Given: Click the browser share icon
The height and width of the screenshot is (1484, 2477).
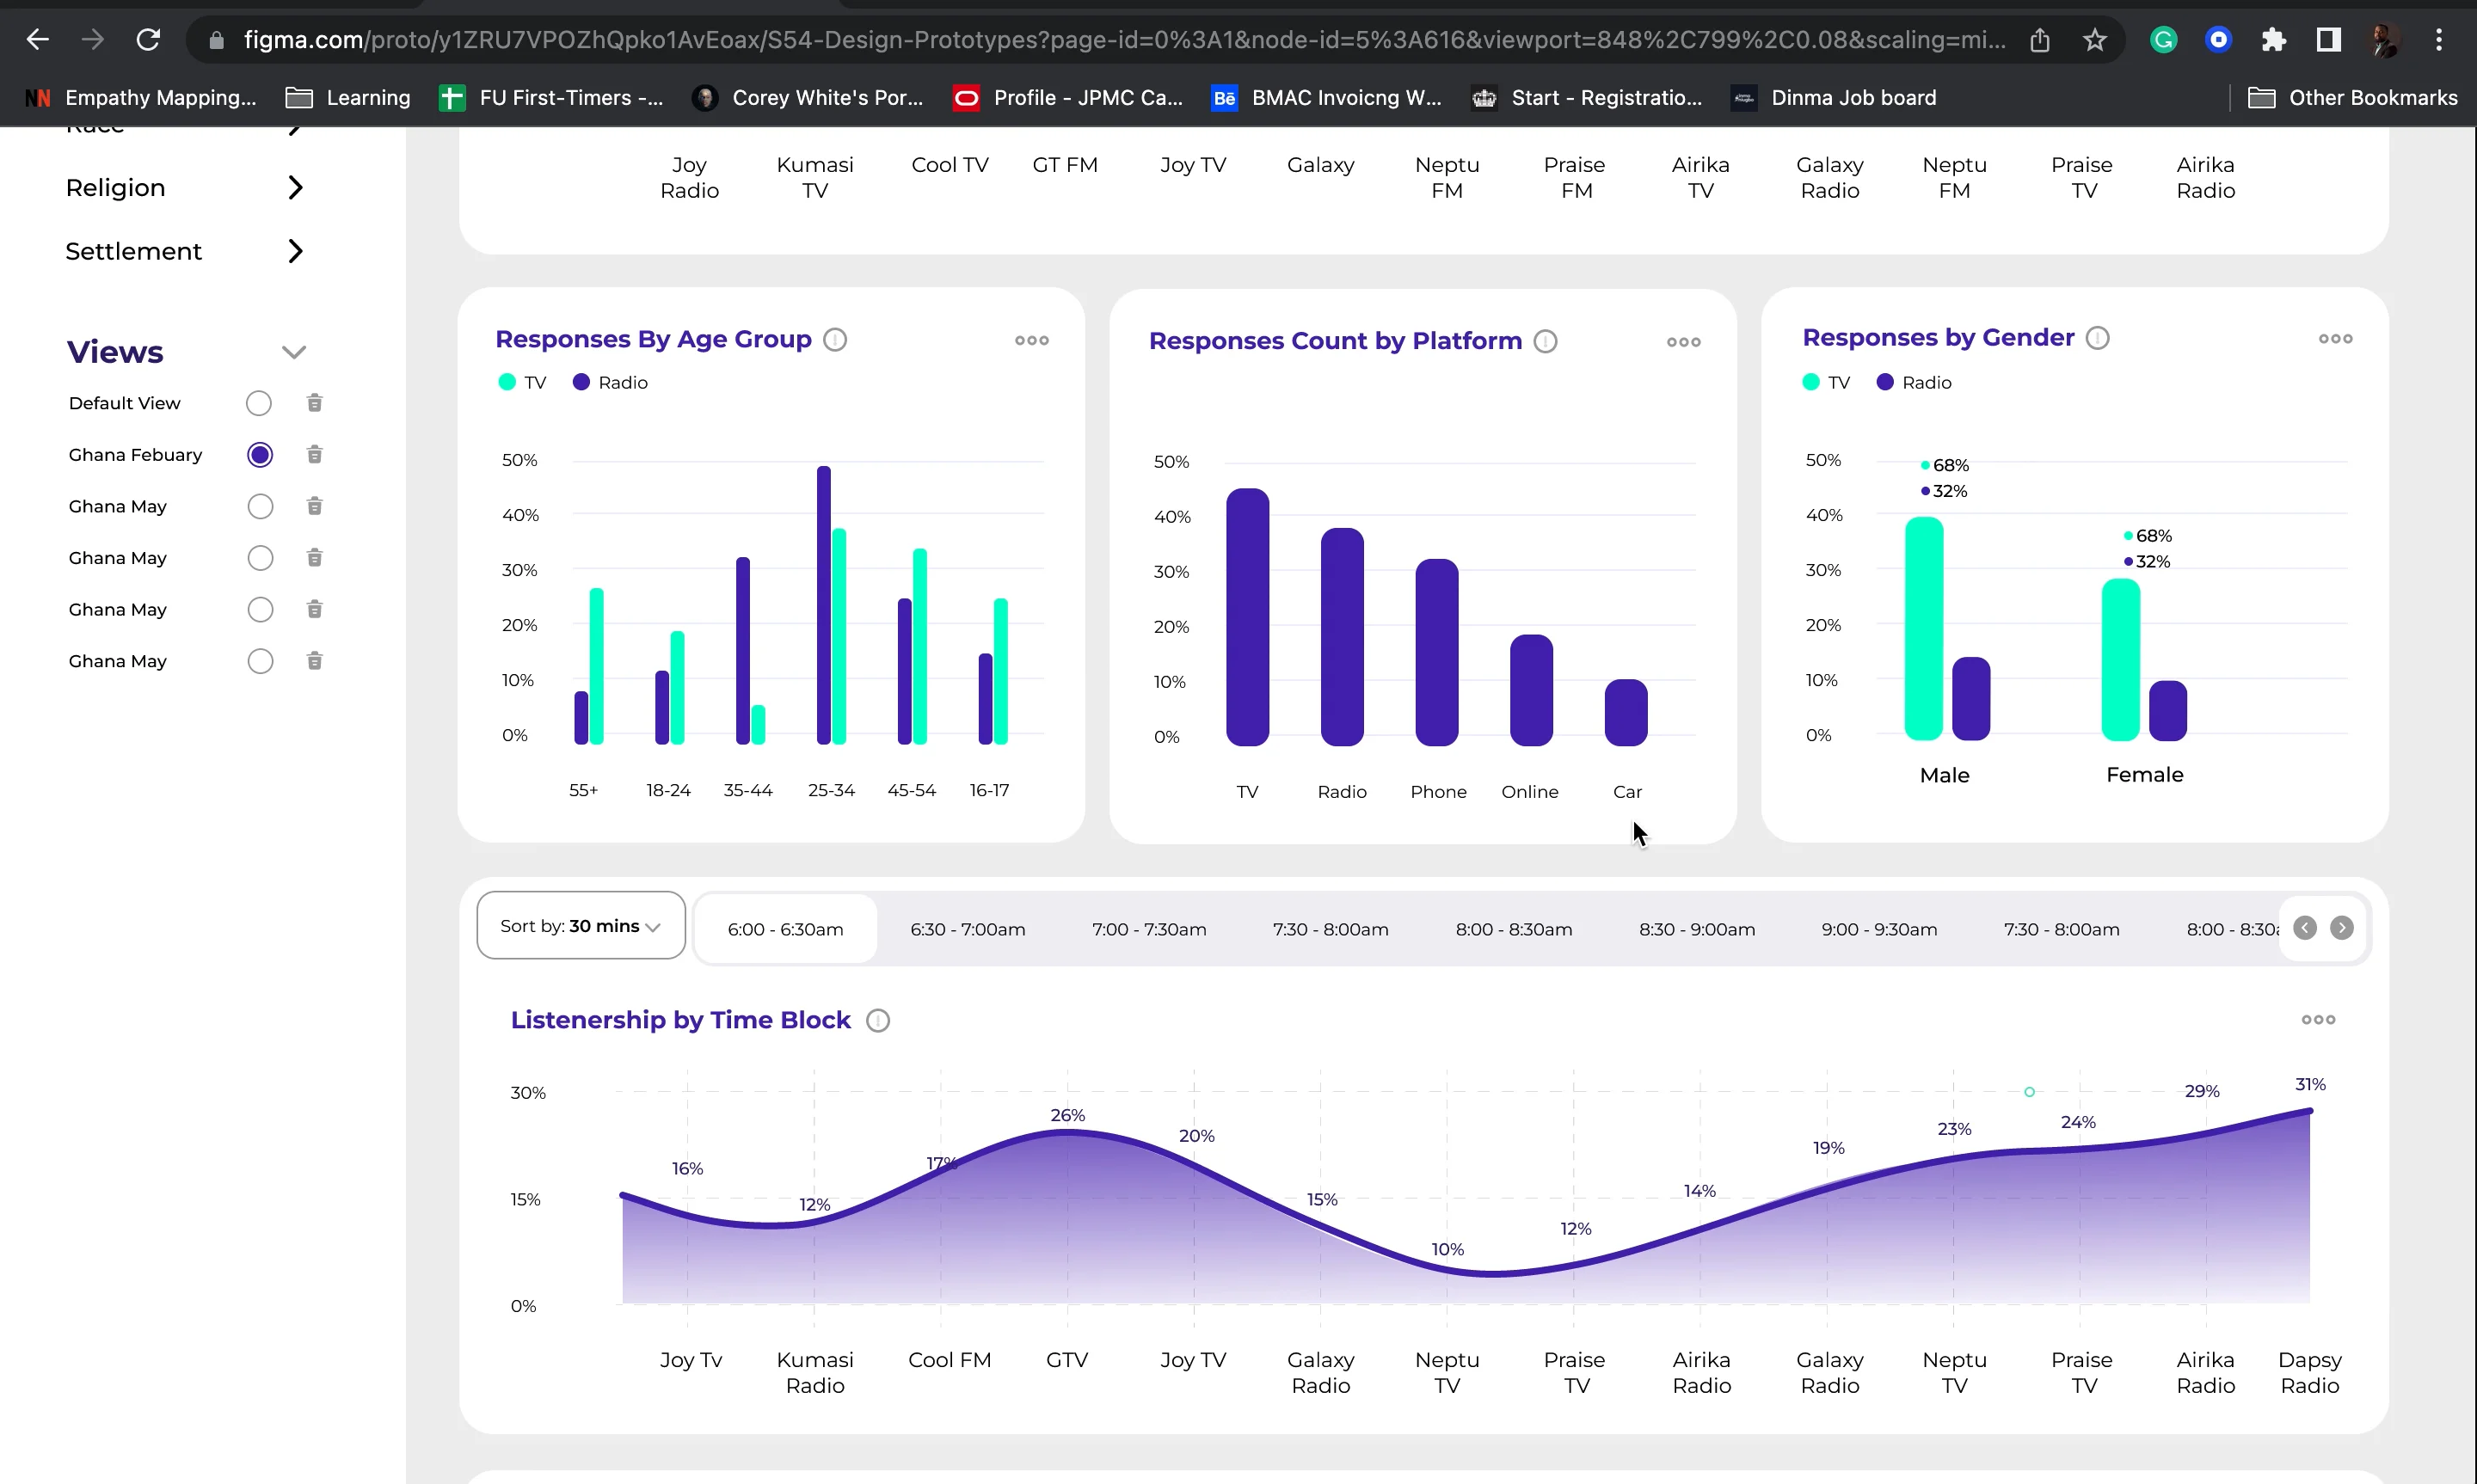Looking at the screenshot, I should point(2040,40).
